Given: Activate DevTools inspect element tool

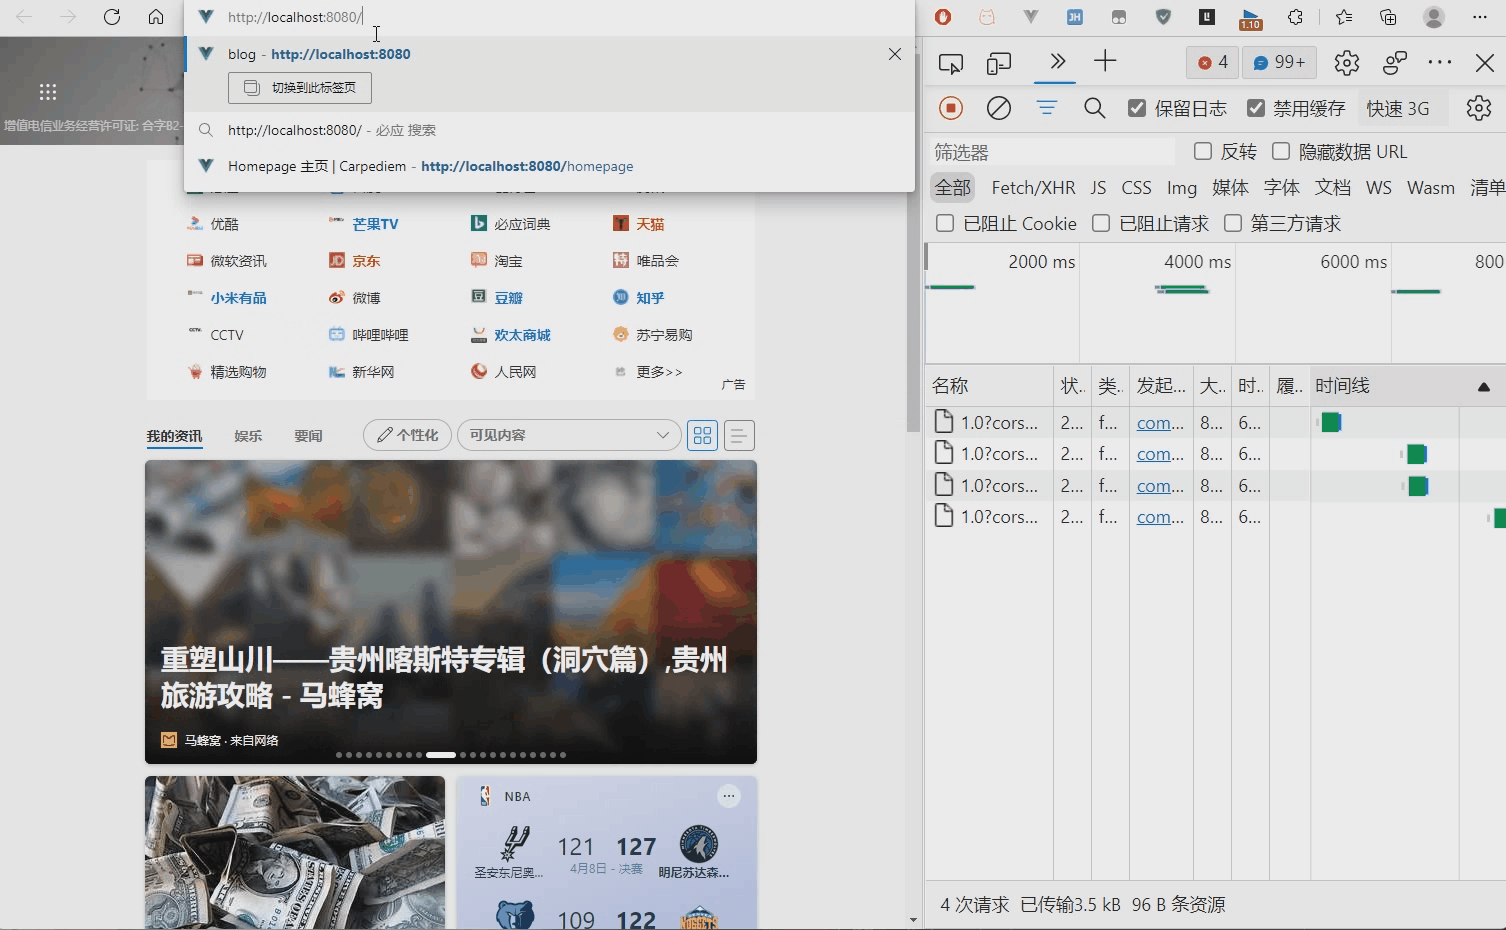Looking at the screenshot, I should tap(951, 63).
